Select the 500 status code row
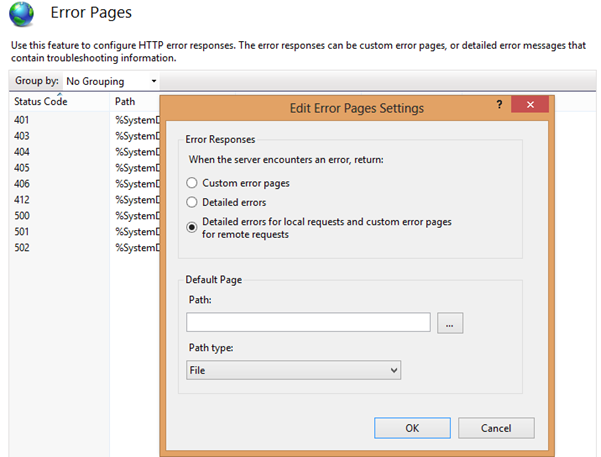This screenshot has height=457, width=601. click(x=22, y=215)
